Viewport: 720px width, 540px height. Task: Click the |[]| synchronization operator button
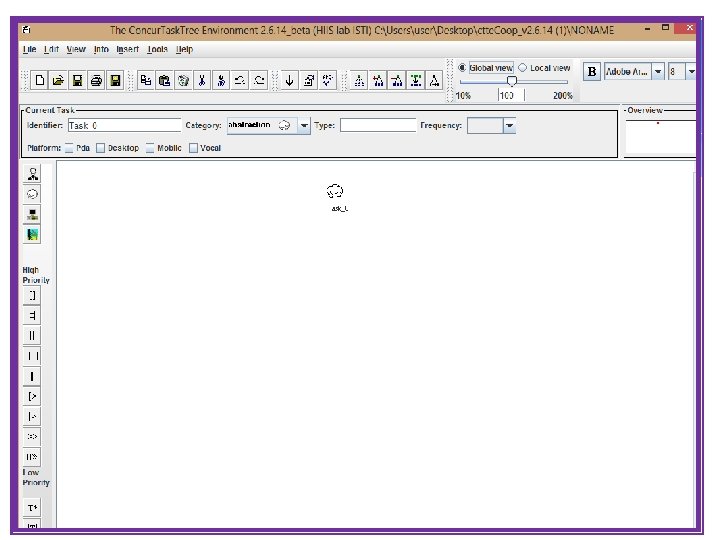click(32, 356)
